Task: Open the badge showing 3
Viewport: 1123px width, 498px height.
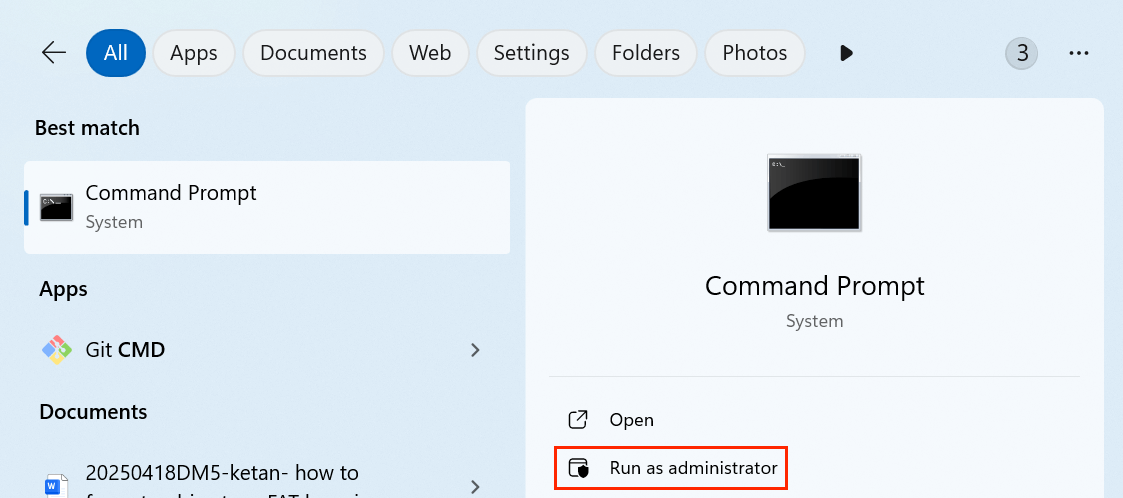Action: (1021, 53)
